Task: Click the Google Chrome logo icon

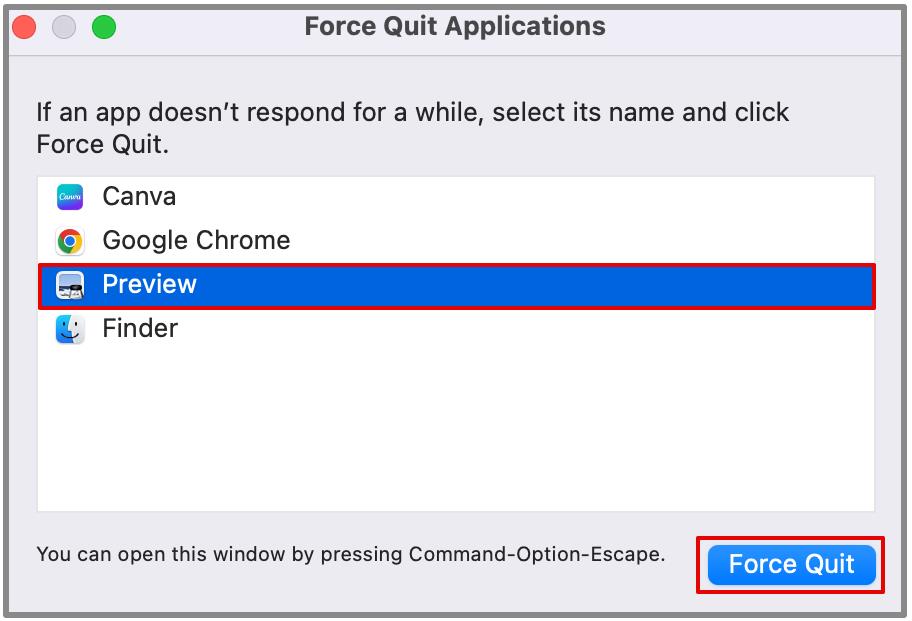Action: pos(70,241)
